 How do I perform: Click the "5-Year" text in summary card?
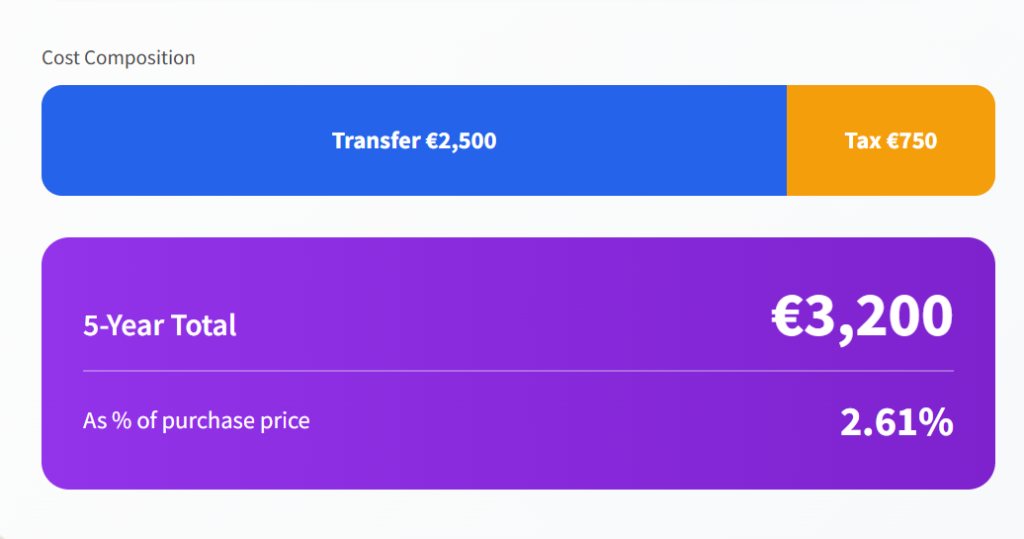pyautogui.click(x=125, y=325)
